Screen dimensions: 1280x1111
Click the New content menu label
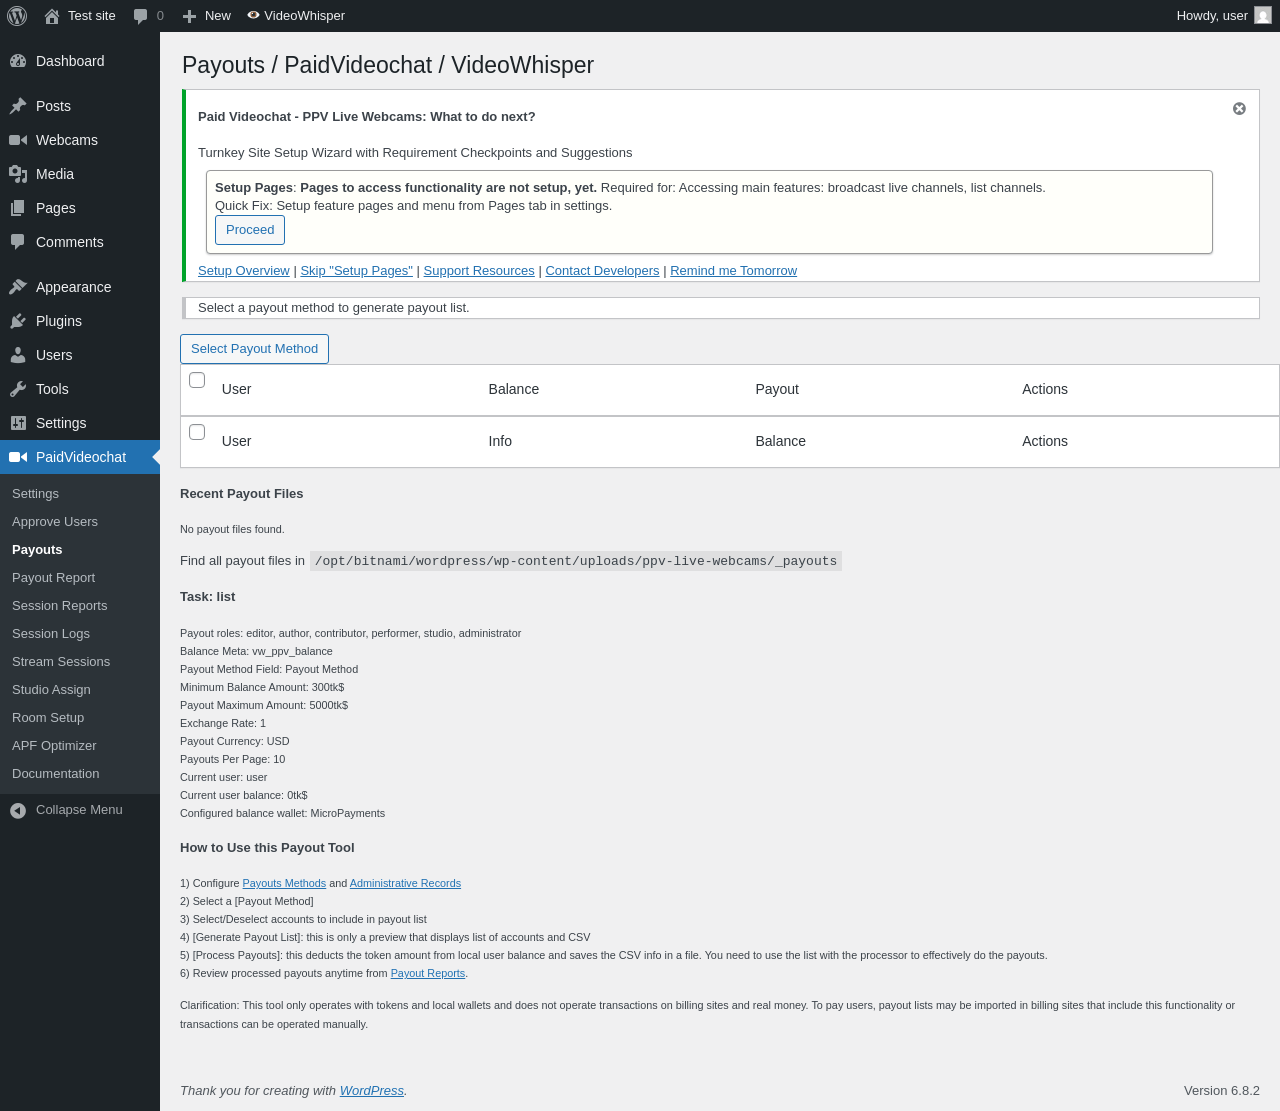(218, 16)
